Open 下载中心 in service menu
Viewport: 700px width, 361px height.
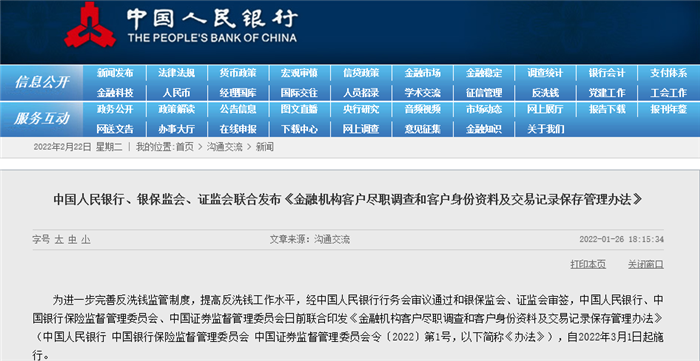[x=299, y=129]
